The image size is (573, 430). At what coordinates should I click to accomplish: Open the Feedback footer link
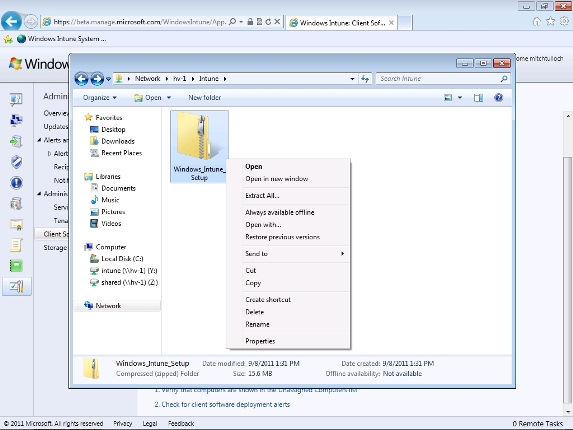click(181, 423)
